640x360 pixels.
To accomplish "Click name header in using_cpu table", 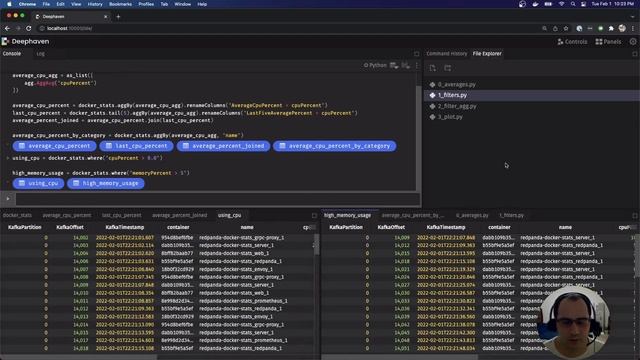I will point(247,227).
